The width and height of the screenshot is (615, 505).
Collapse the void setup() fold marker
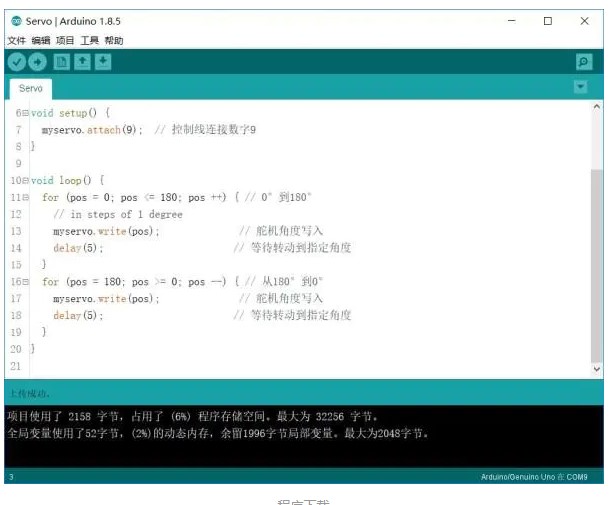coord(26,113)
